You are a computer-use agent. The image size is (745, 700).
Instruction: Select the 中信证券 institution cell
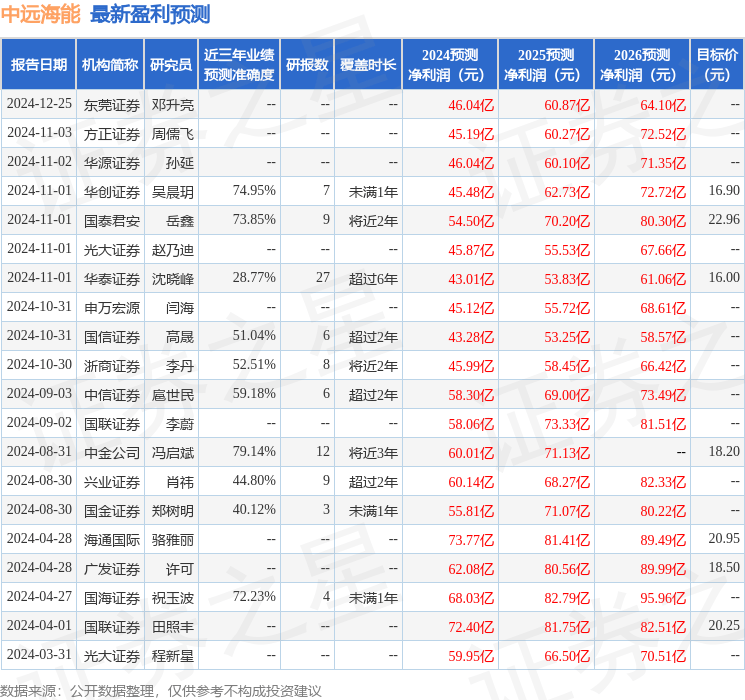point(112,395)
